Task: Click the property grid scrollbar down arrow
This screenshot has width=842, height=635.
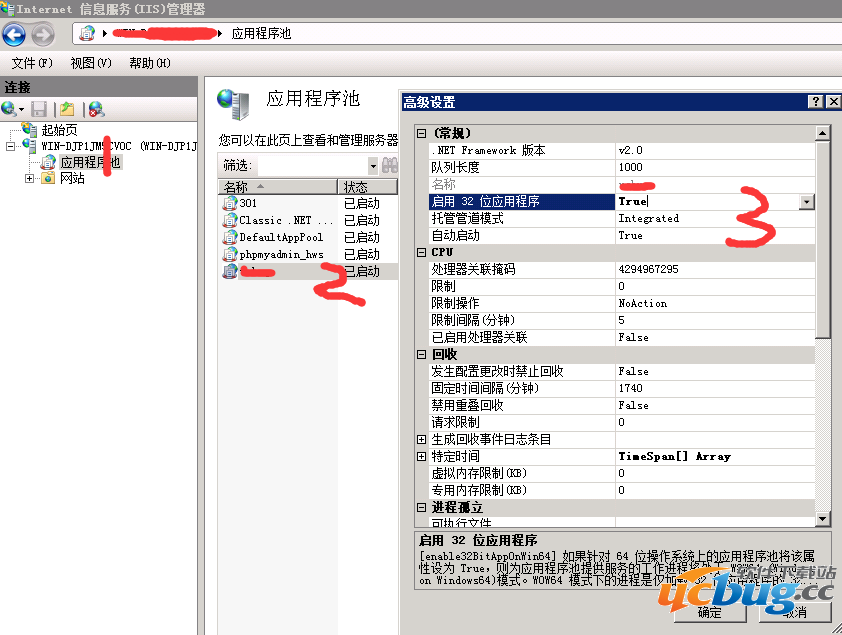Action: [822, 518]
